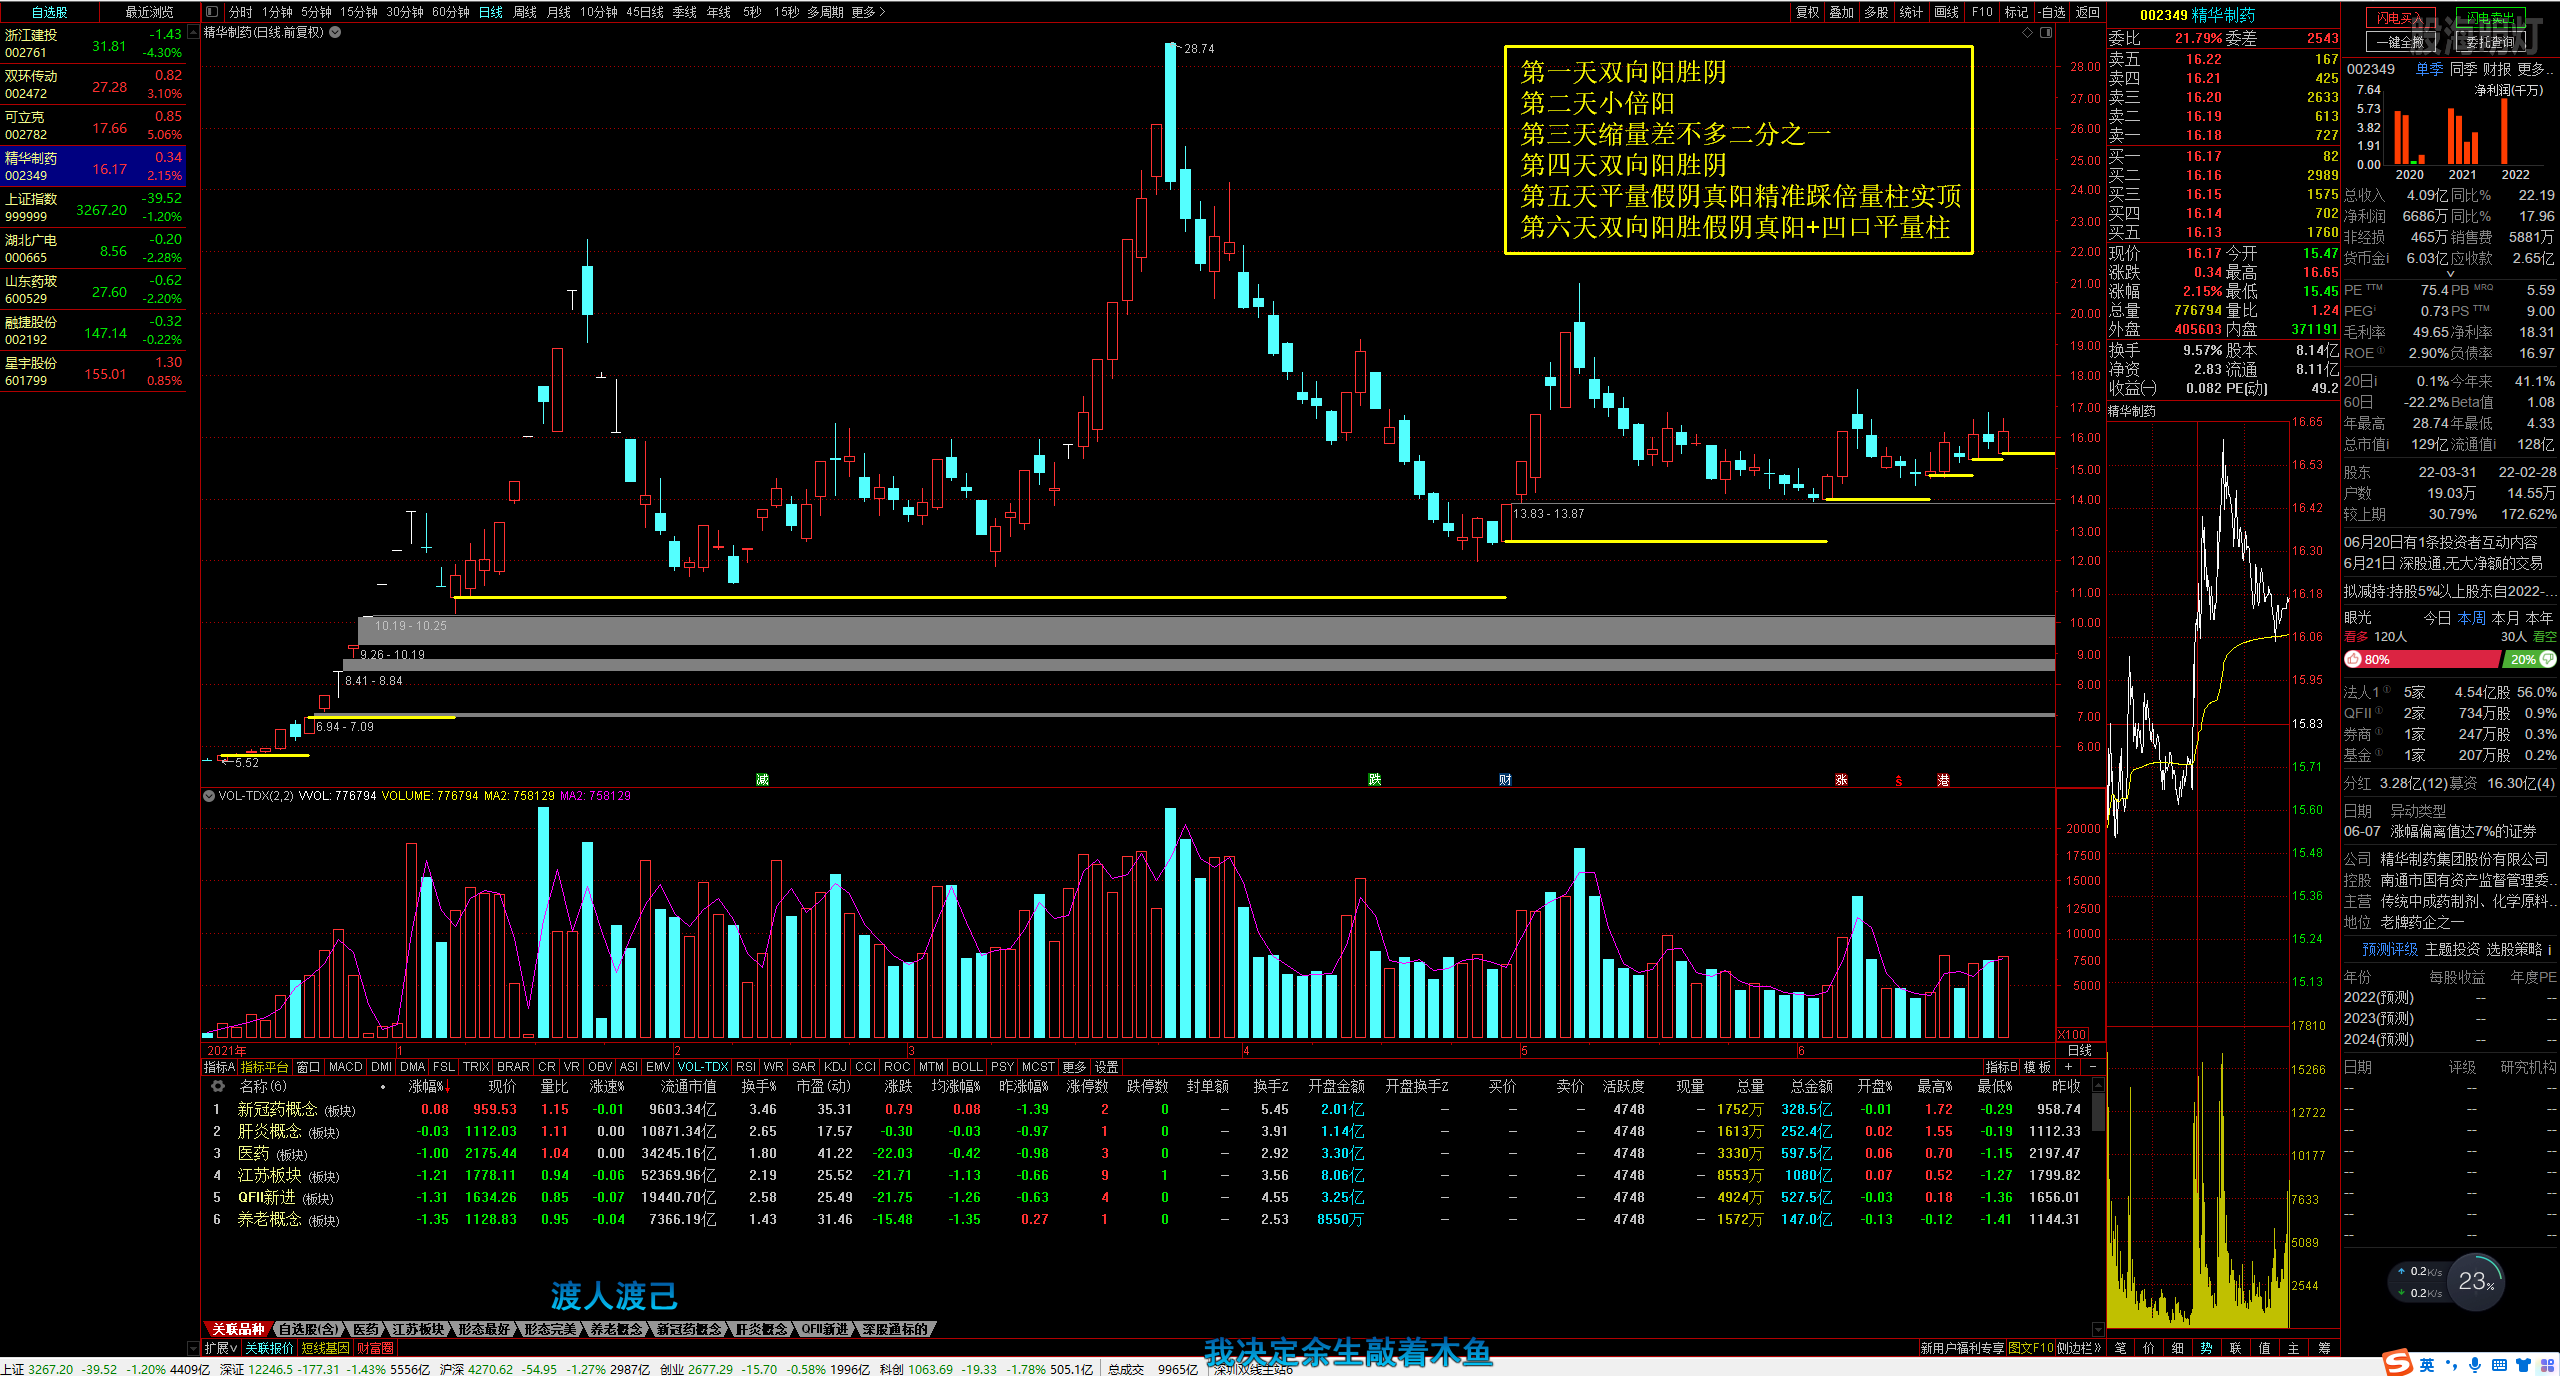Click the Sogou input method S icon
This screenshot has height=1376, width=2560.
pos(2397,1364)
